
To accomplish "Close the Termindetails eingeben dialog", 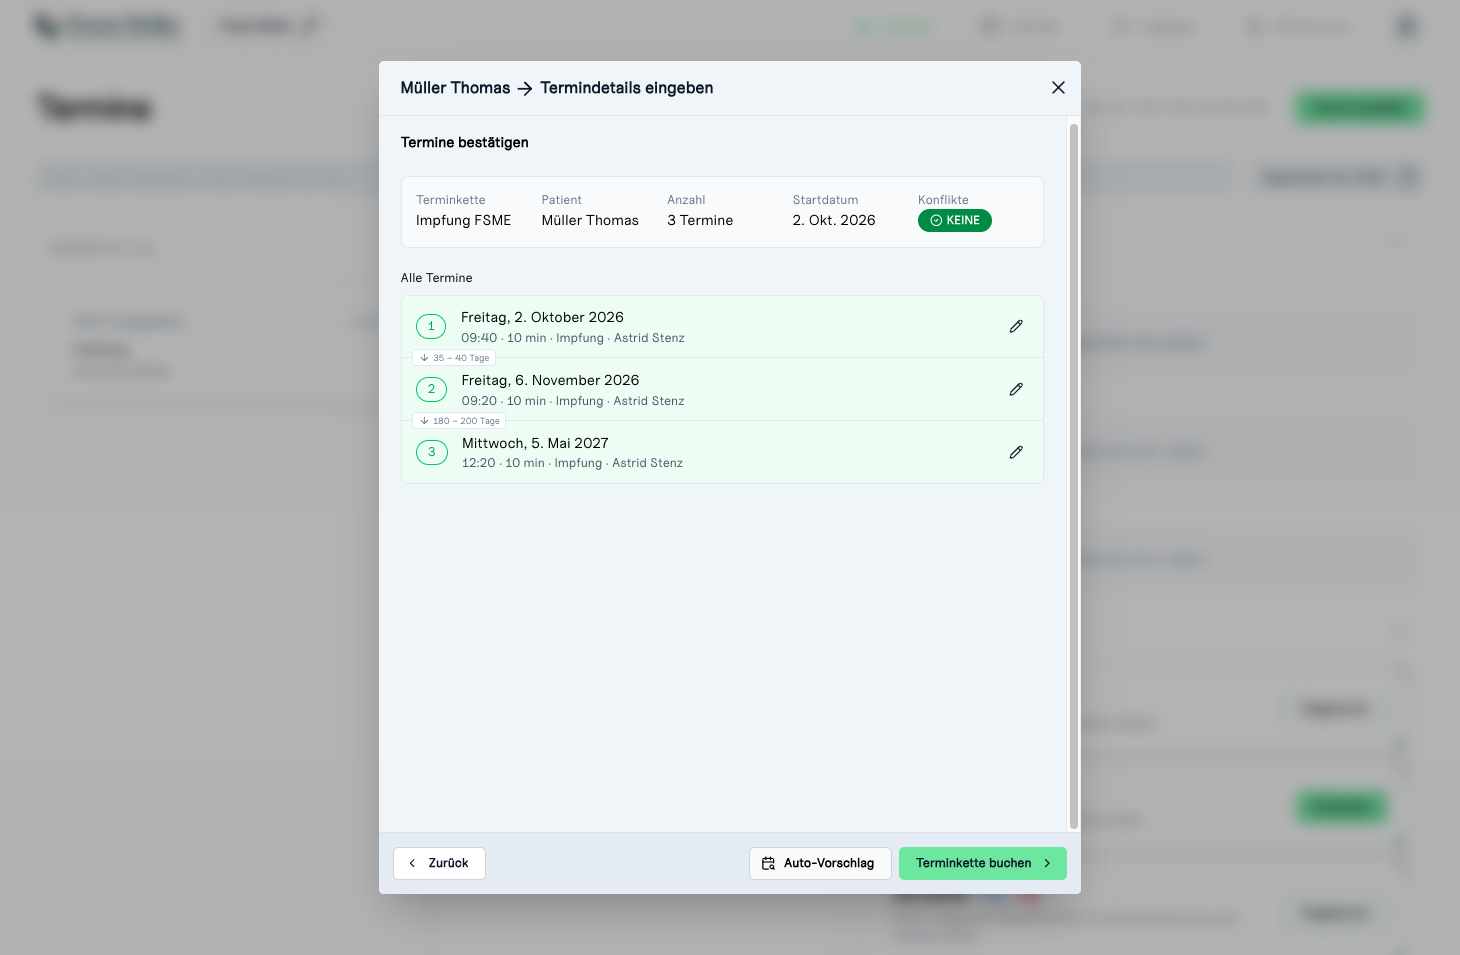I will (x=1058, y=88).
